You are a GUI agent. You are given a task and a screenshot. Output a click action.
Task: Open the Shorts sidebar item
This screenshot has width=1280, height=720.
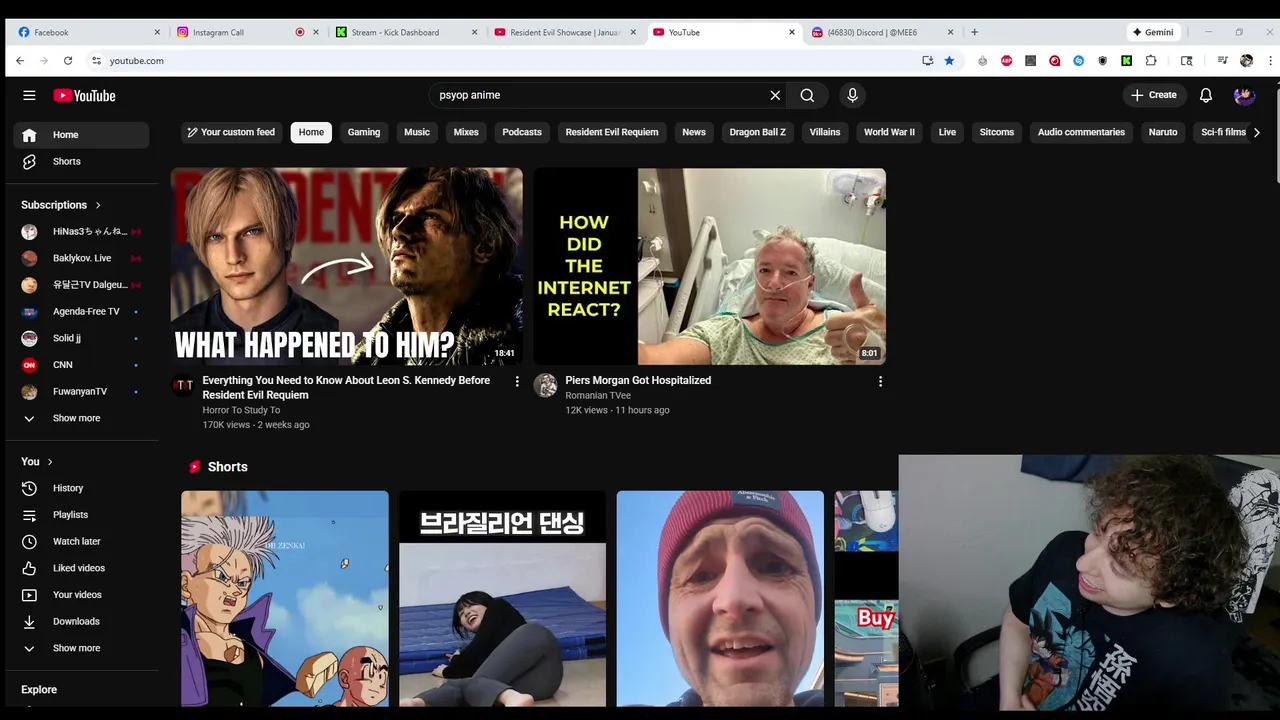pos(81,161)
